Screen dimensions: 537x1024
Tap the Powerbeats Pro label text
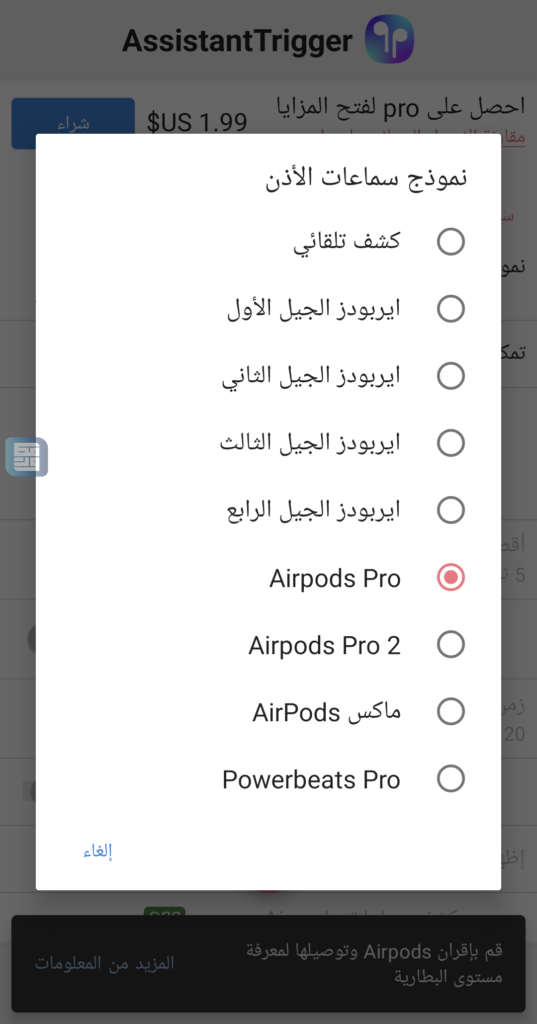click(x=311, y=780)
